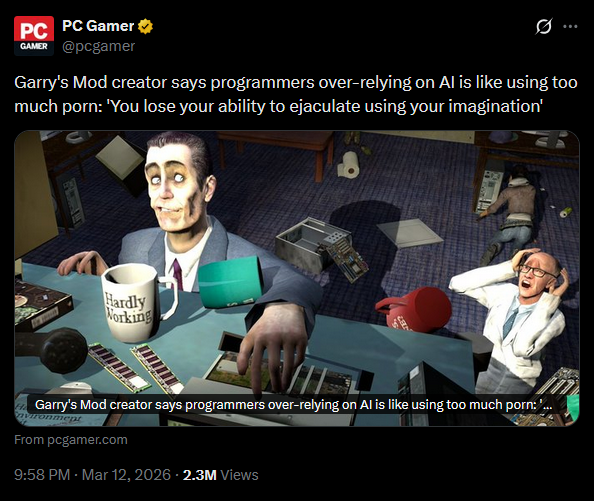The image size is (594, 501).
Task: Open the Grok slashed-circle icon
Action: tap(544, 27)
